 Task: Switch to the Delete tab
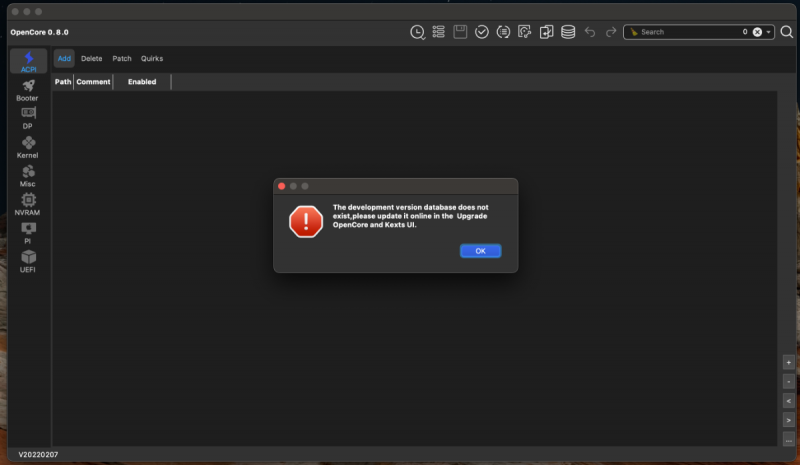click(91, 59)
